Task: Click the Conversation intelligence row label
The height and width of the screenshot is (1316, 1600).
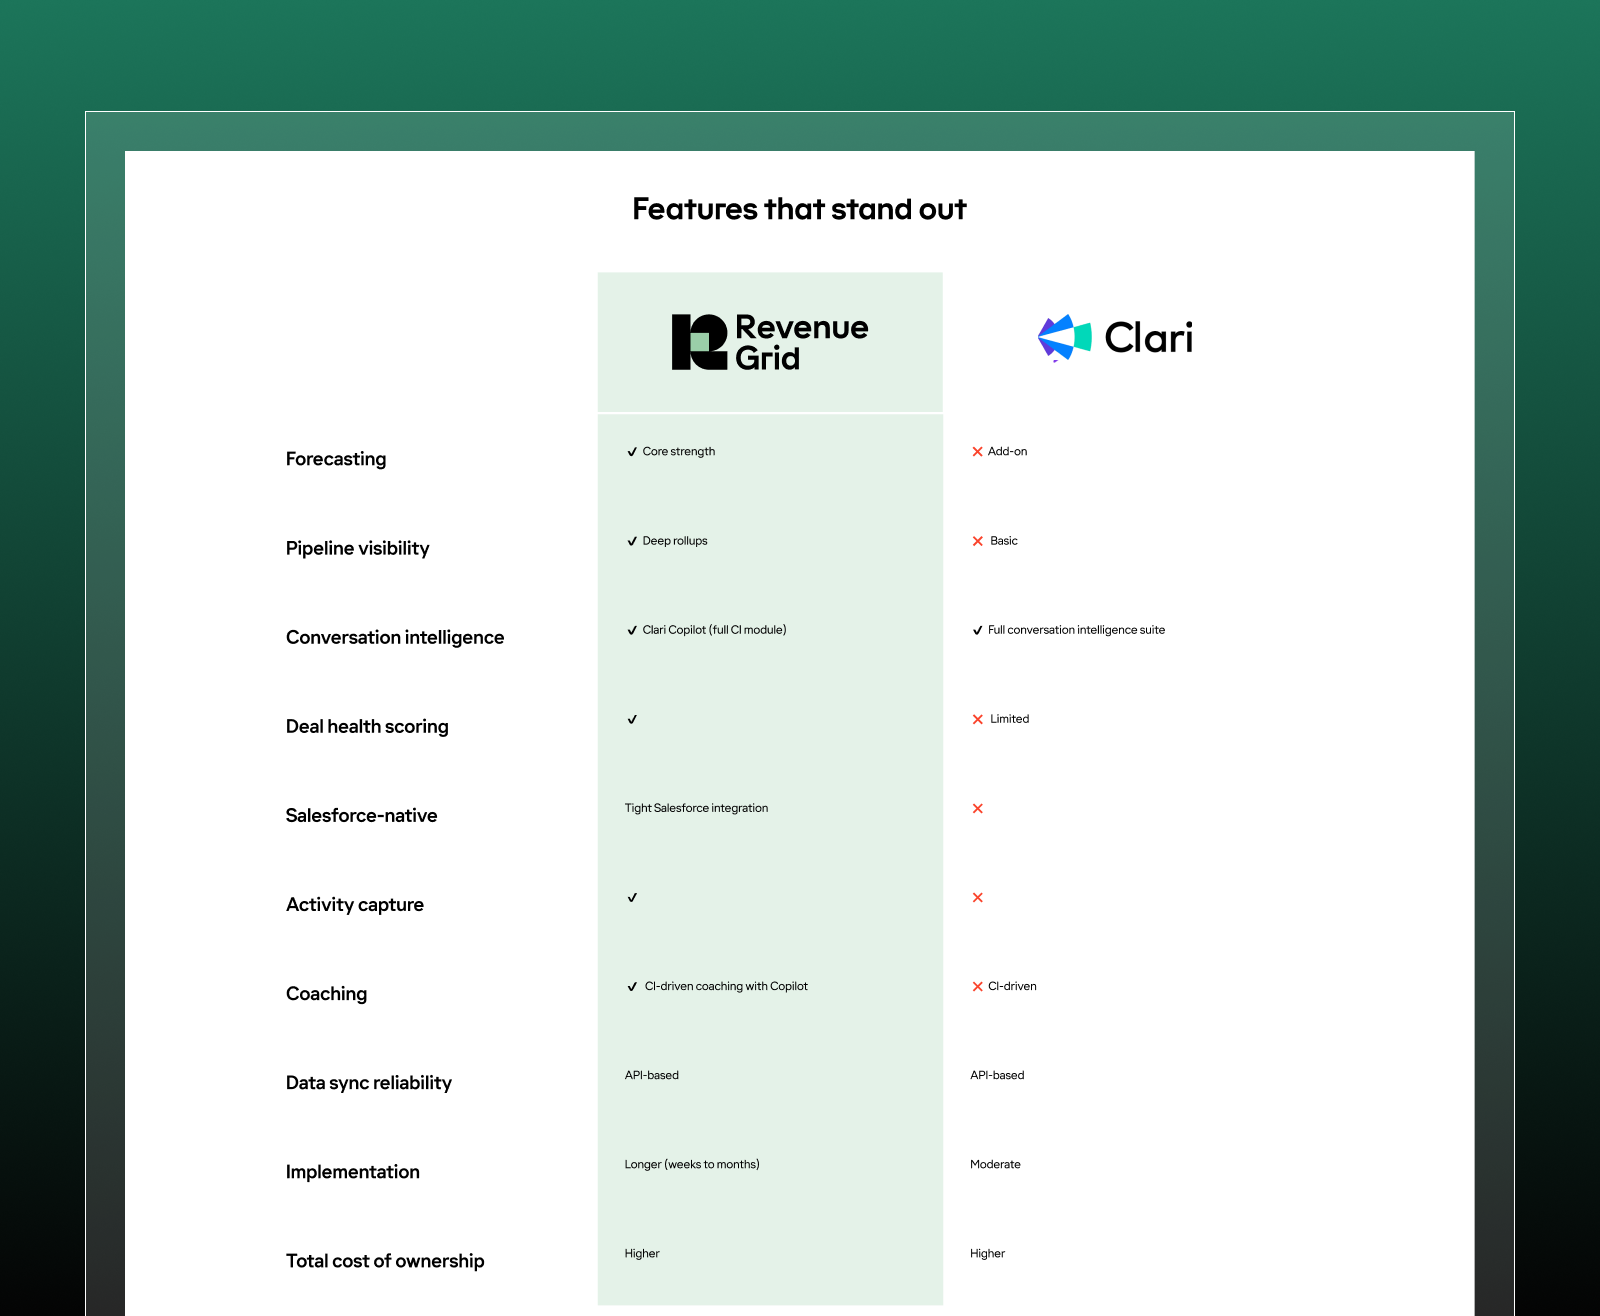Action: click(x=395, y=637)
